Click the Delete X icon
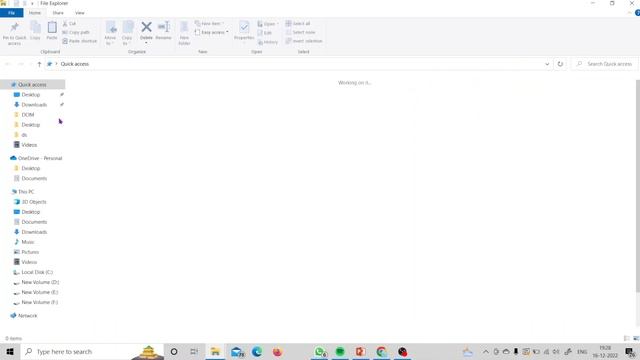This screenshot has height=360, width=640. (x=146, y=27)
